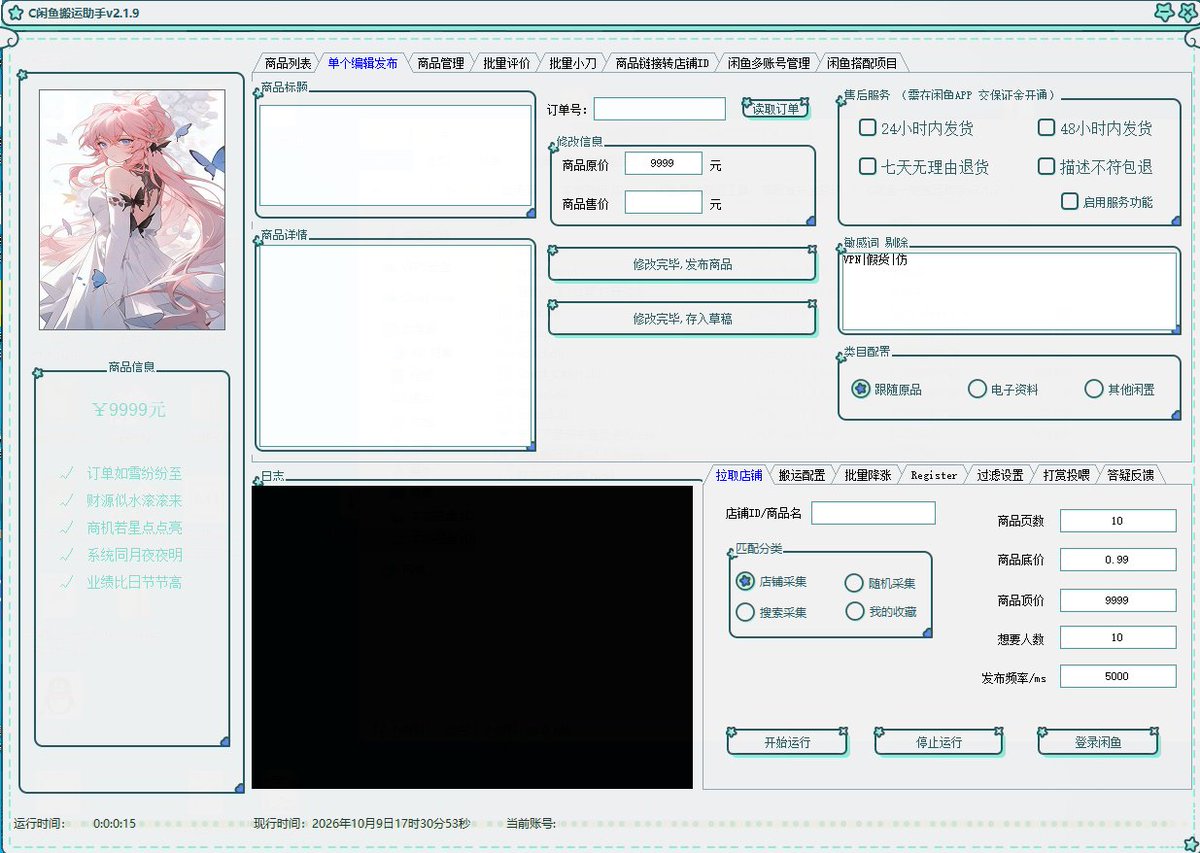Select the 答疑反馈 tab
The image size is (1200, 853).
pos(1130,475)
